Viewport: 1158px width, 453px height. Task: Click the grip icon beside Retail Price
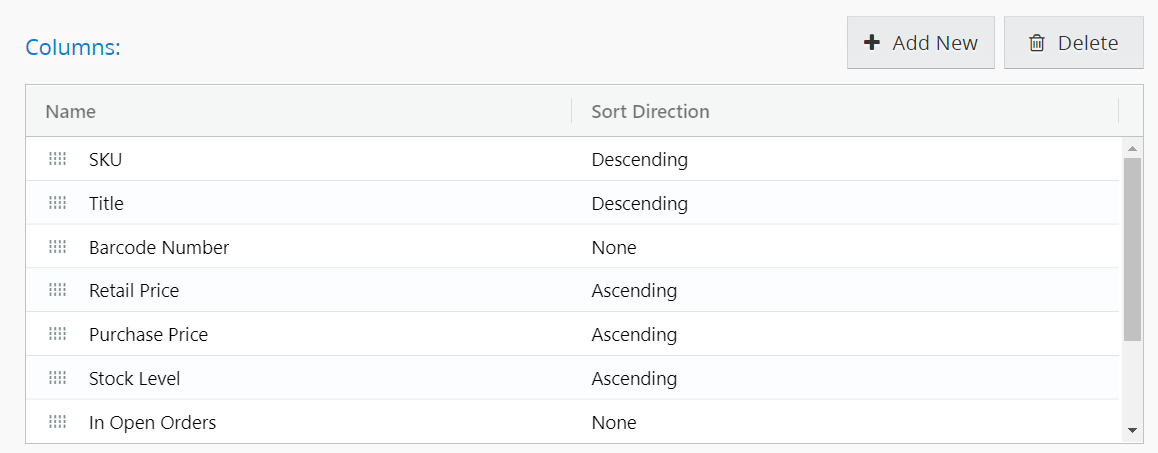[x=58, y=291]
